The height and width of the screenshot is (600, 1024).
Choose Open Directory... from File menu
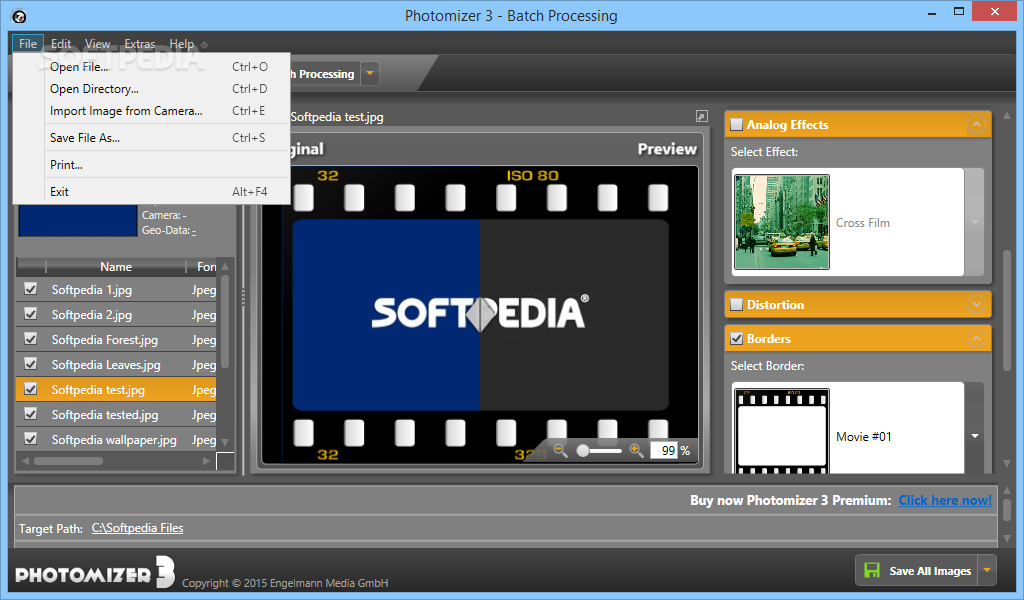[x=152, y=89]
